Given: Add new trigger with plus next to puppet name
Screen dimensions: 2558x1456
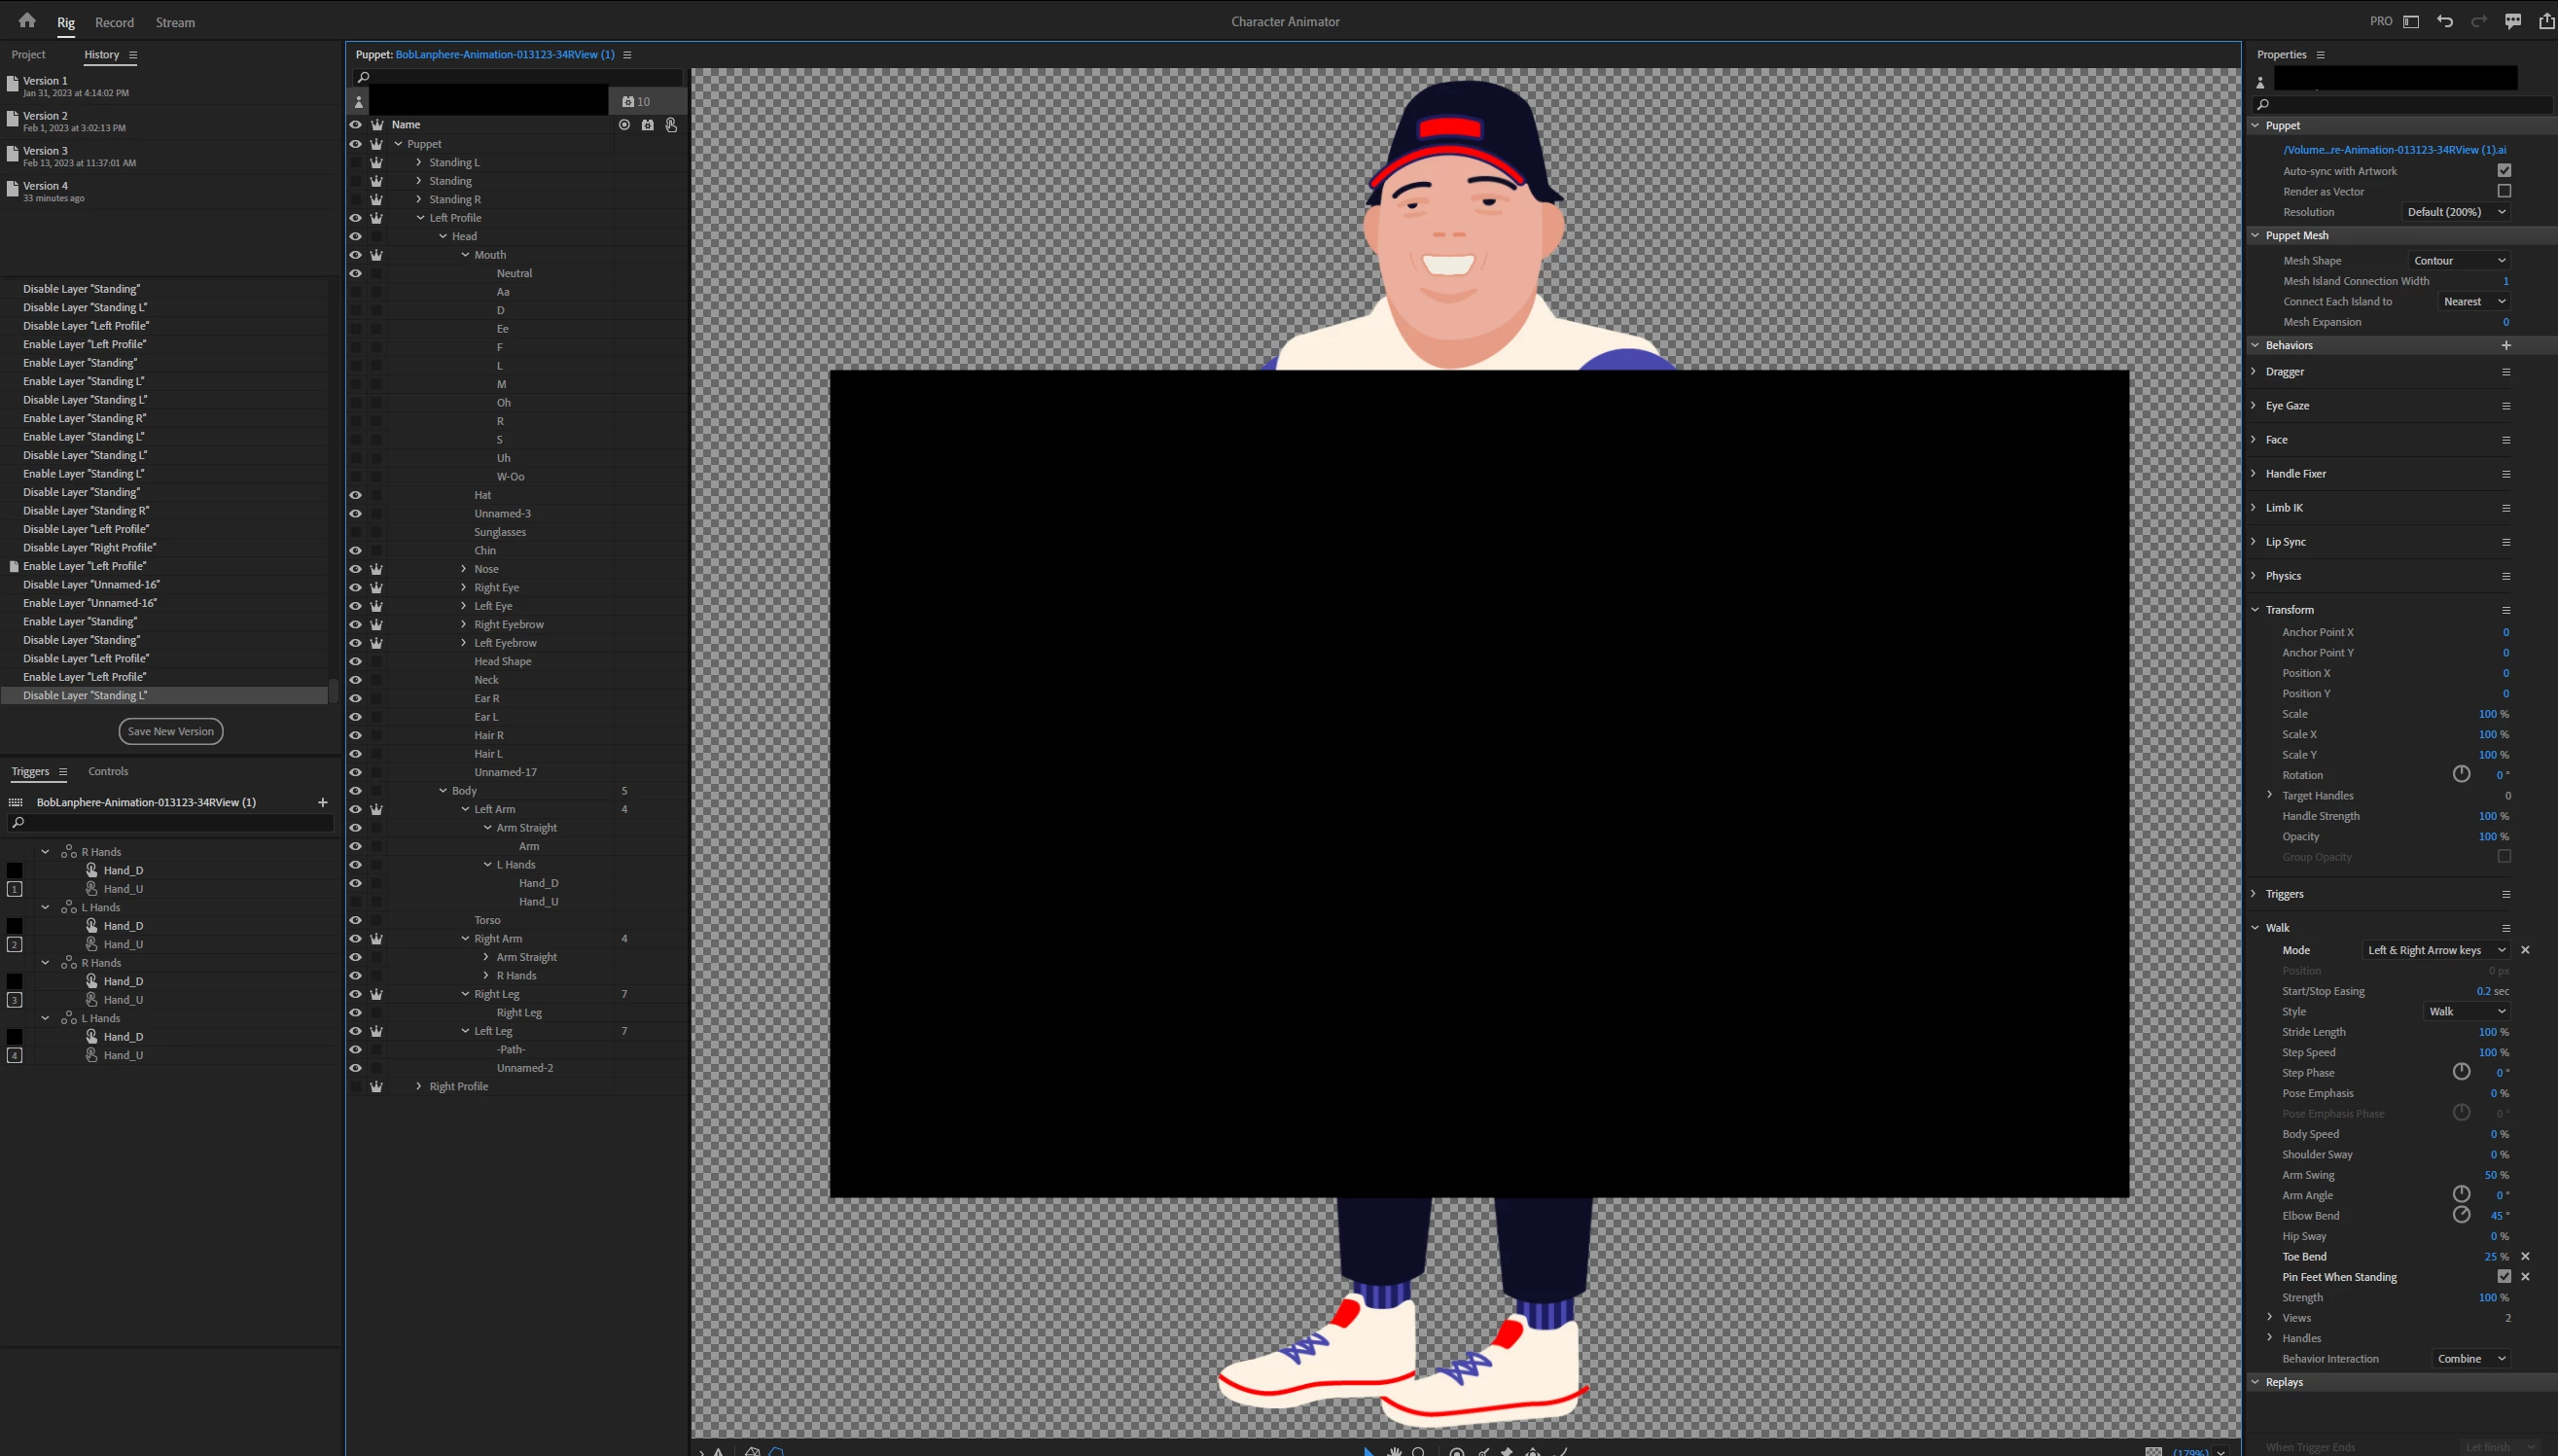Looking at the screenshot, I should coord(322,802).
